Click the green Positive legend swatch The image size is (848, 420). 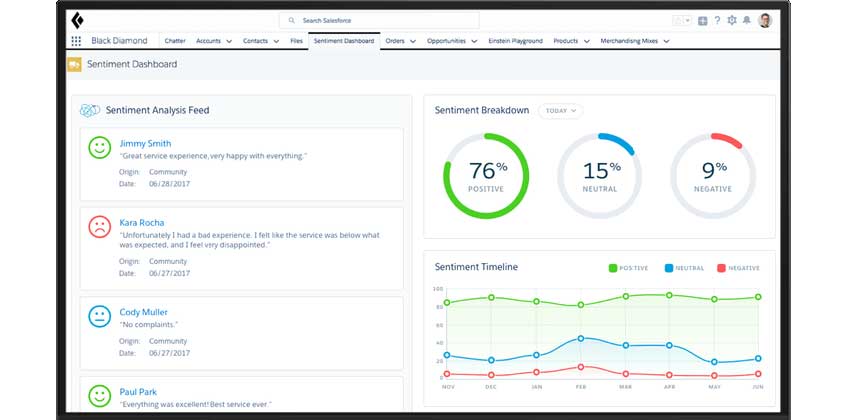pos(613,268)
